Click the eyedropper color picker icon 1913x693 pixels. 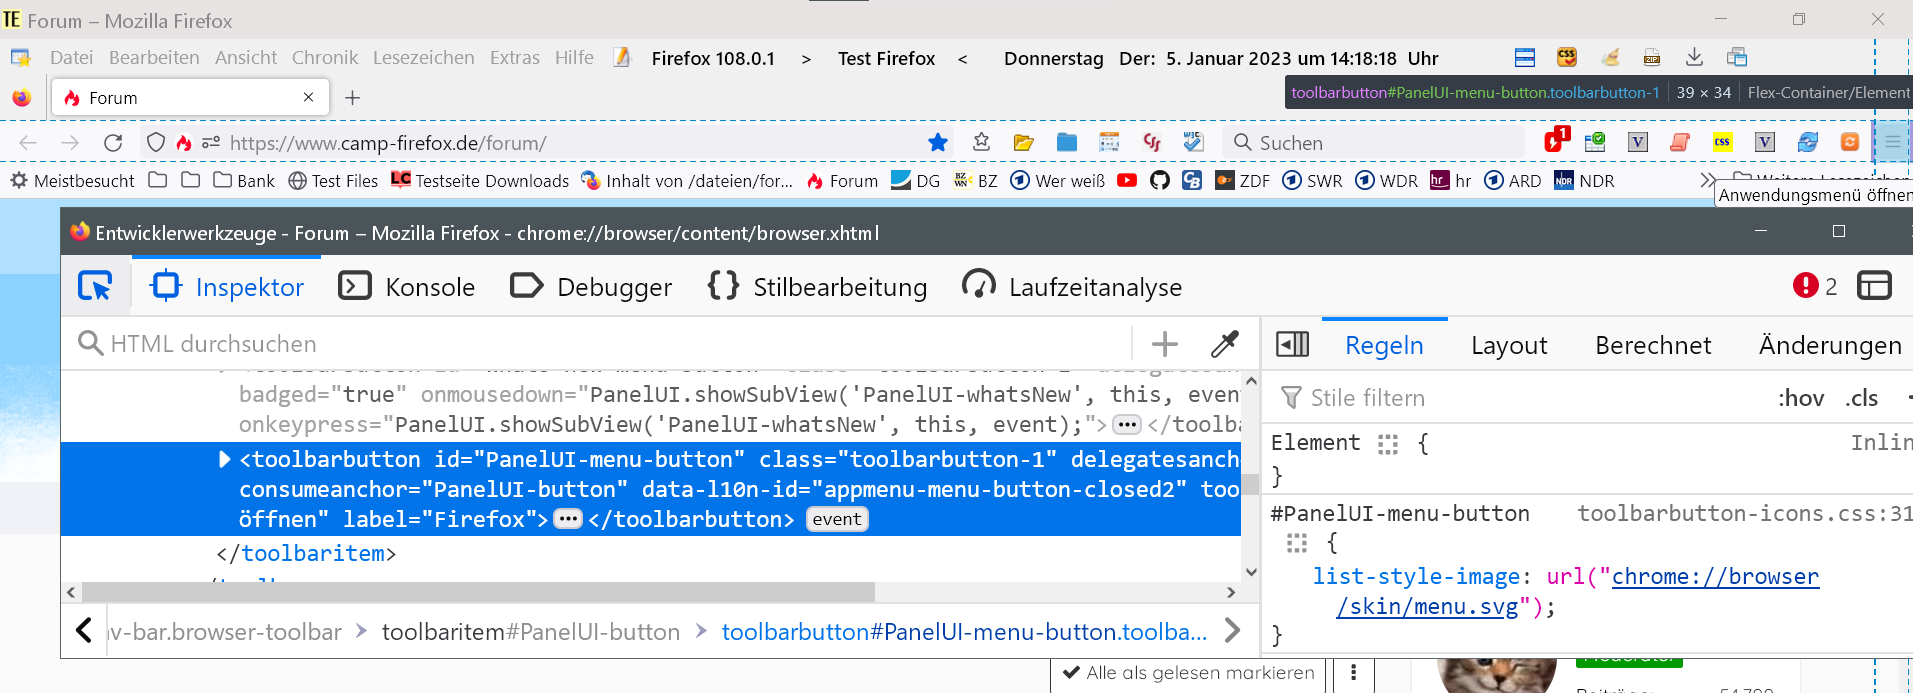[x=1224, y=344]
